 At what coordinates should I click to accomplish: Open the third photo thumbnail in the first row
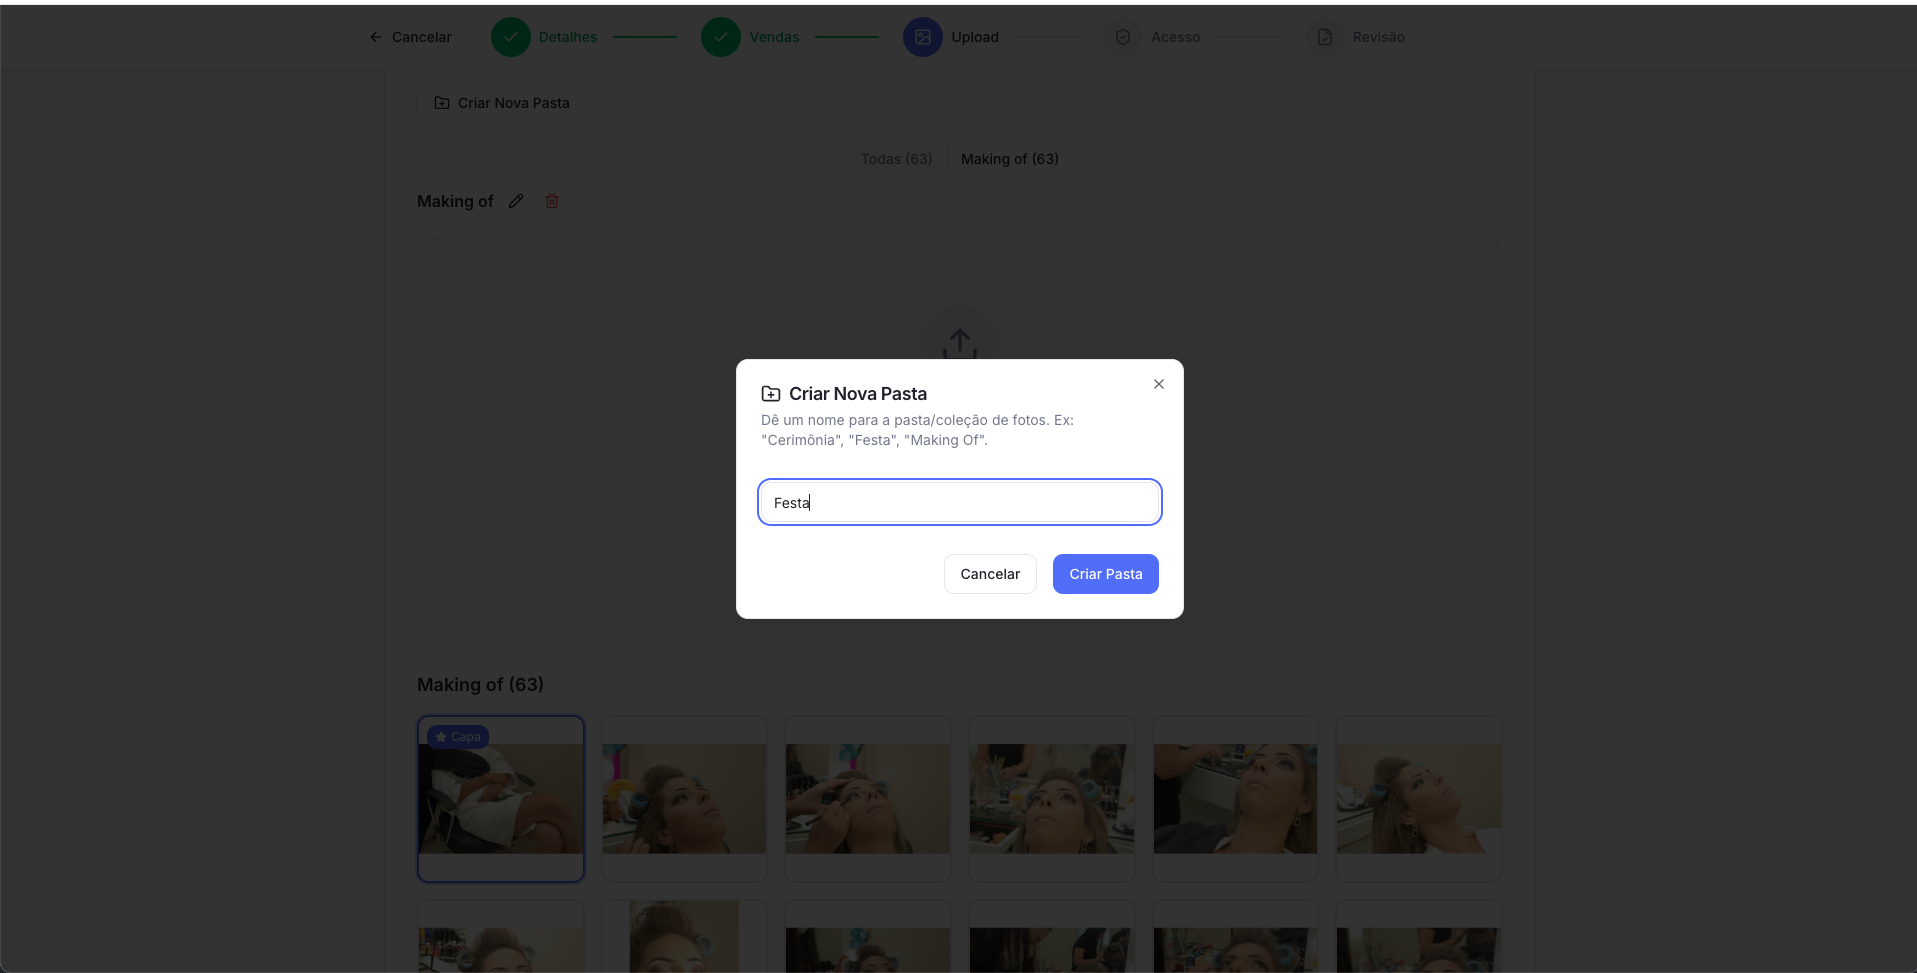pyautogui.click(x=868, y=799)
